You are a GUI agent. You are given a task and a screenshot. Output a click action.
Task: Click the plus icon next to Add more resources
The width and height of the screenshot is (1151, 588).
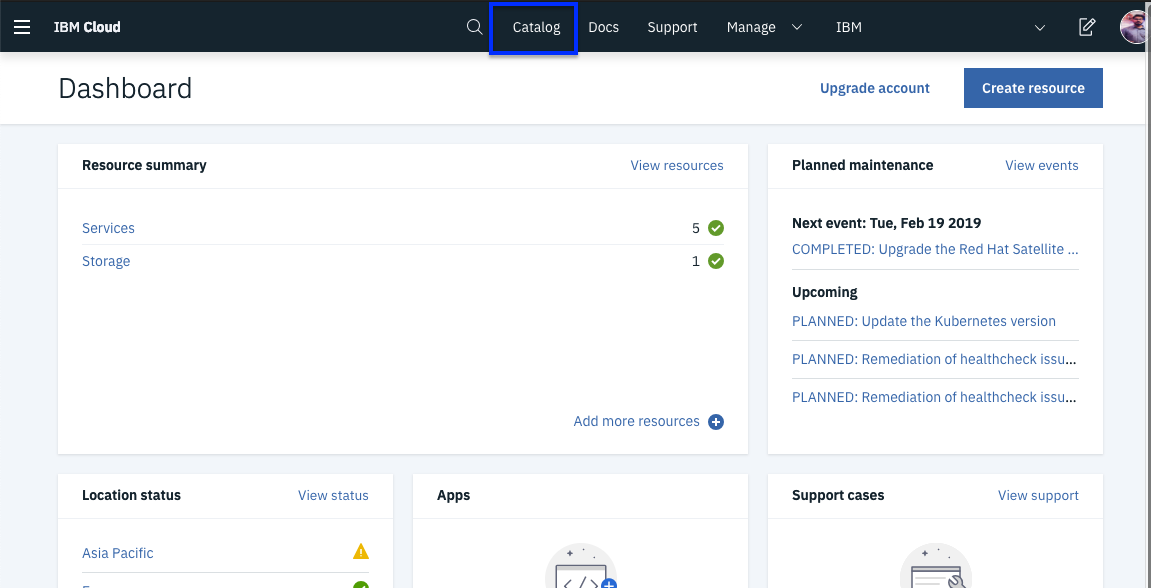click(716, 421)
